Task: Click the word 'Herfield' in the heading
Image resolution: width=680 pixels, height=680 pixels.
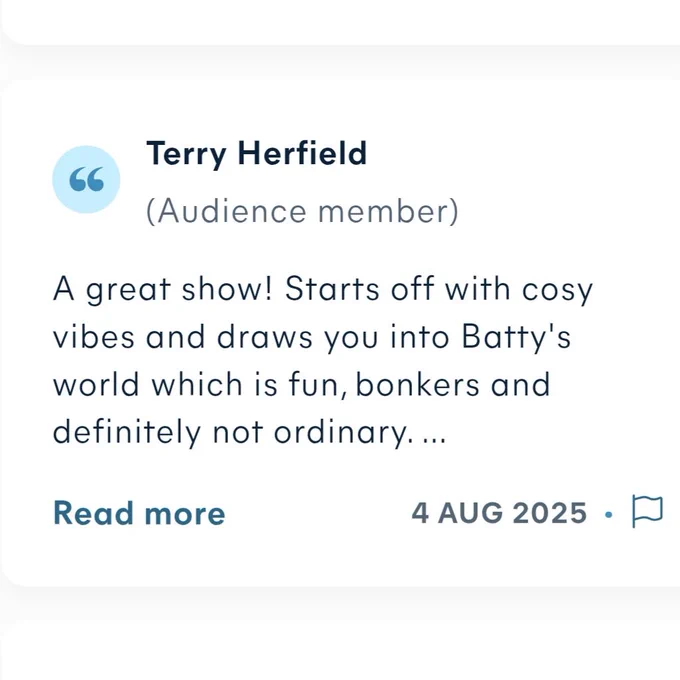Action: (x=302, y=153)
